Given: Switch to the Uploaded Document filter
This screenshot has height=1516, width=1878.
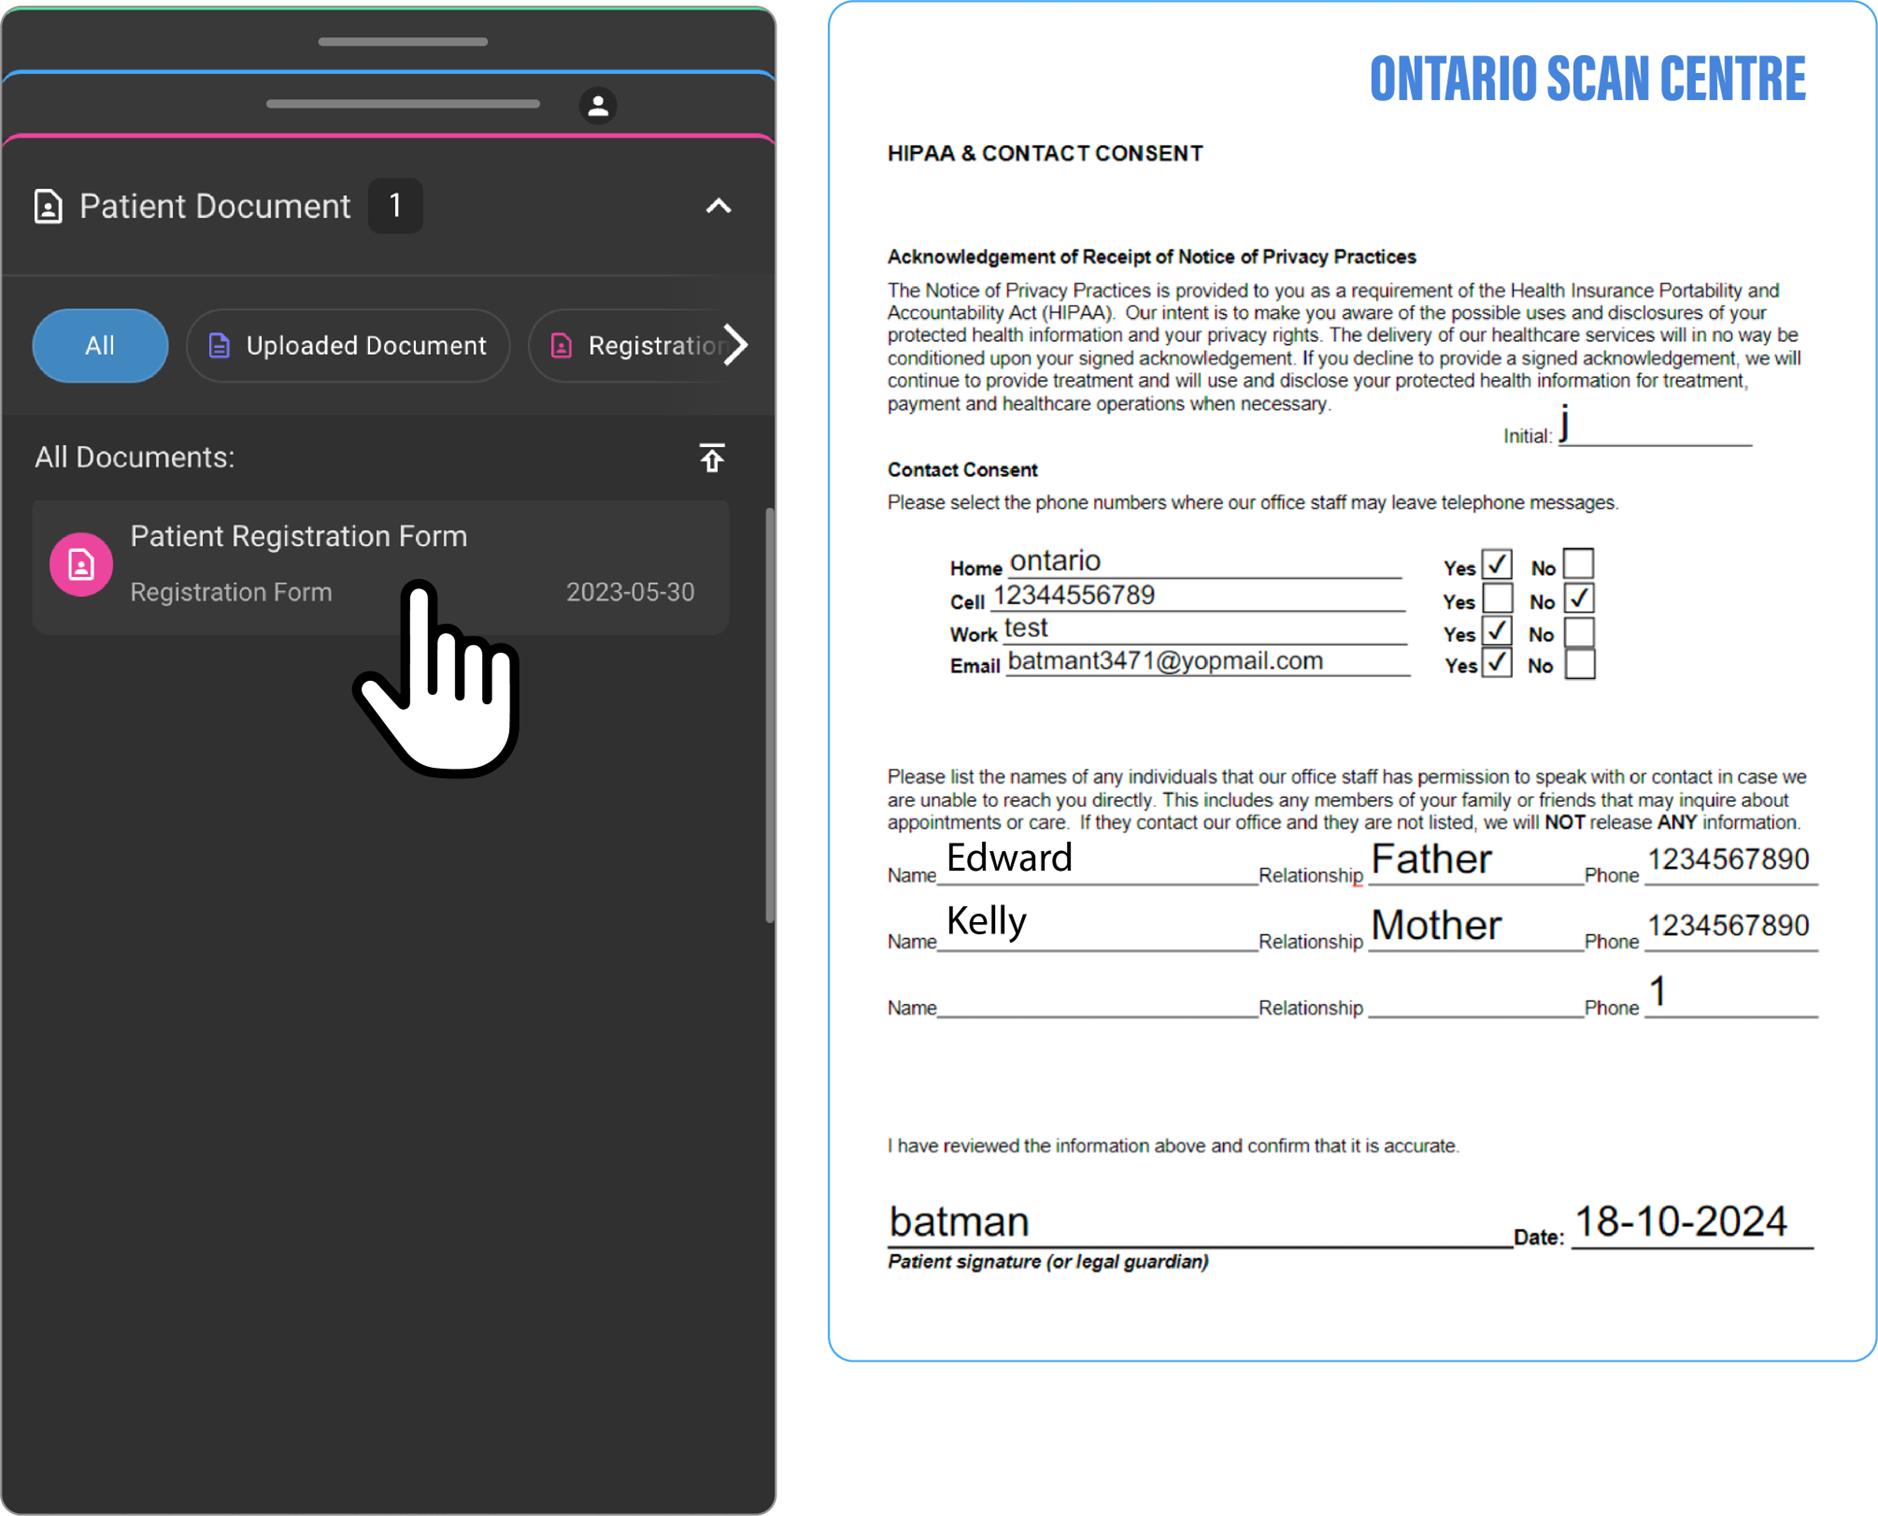Looking at the screenshot, I should click(x=348, y=346).
